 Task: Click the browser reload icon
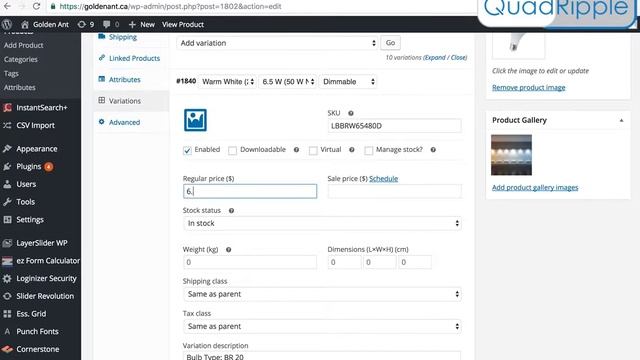coord(36,6)
